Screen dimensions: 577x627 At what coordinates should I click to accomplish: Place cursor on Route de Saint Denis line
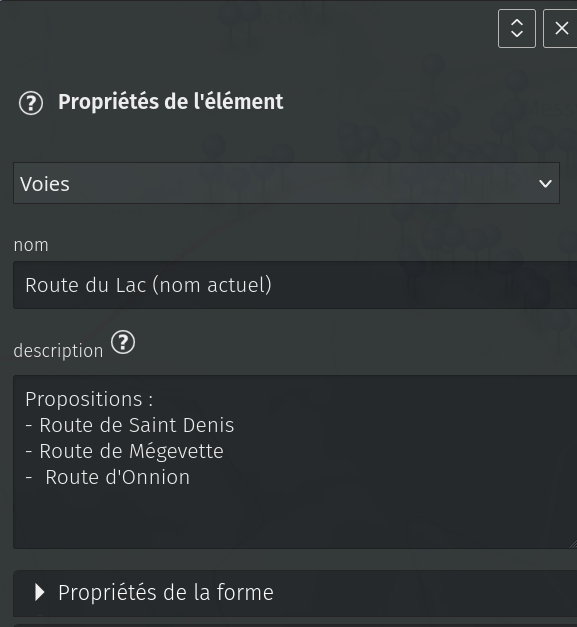tap(130, 425)
